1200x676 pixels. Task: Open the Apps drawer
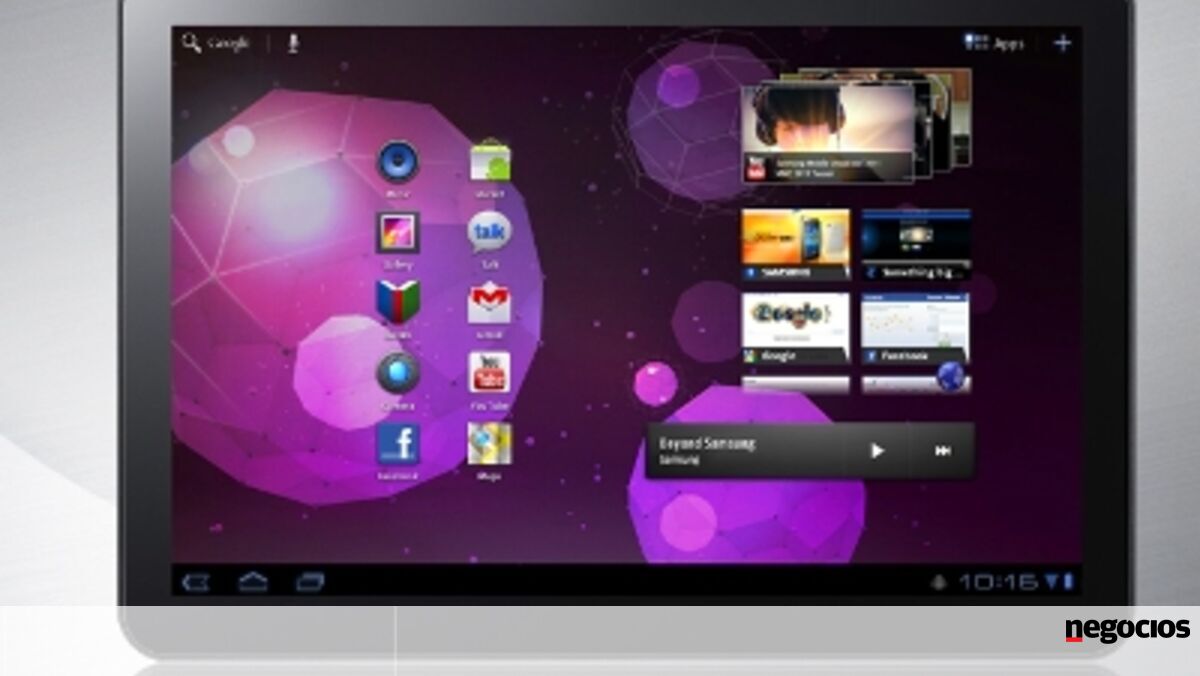point(993,43)
